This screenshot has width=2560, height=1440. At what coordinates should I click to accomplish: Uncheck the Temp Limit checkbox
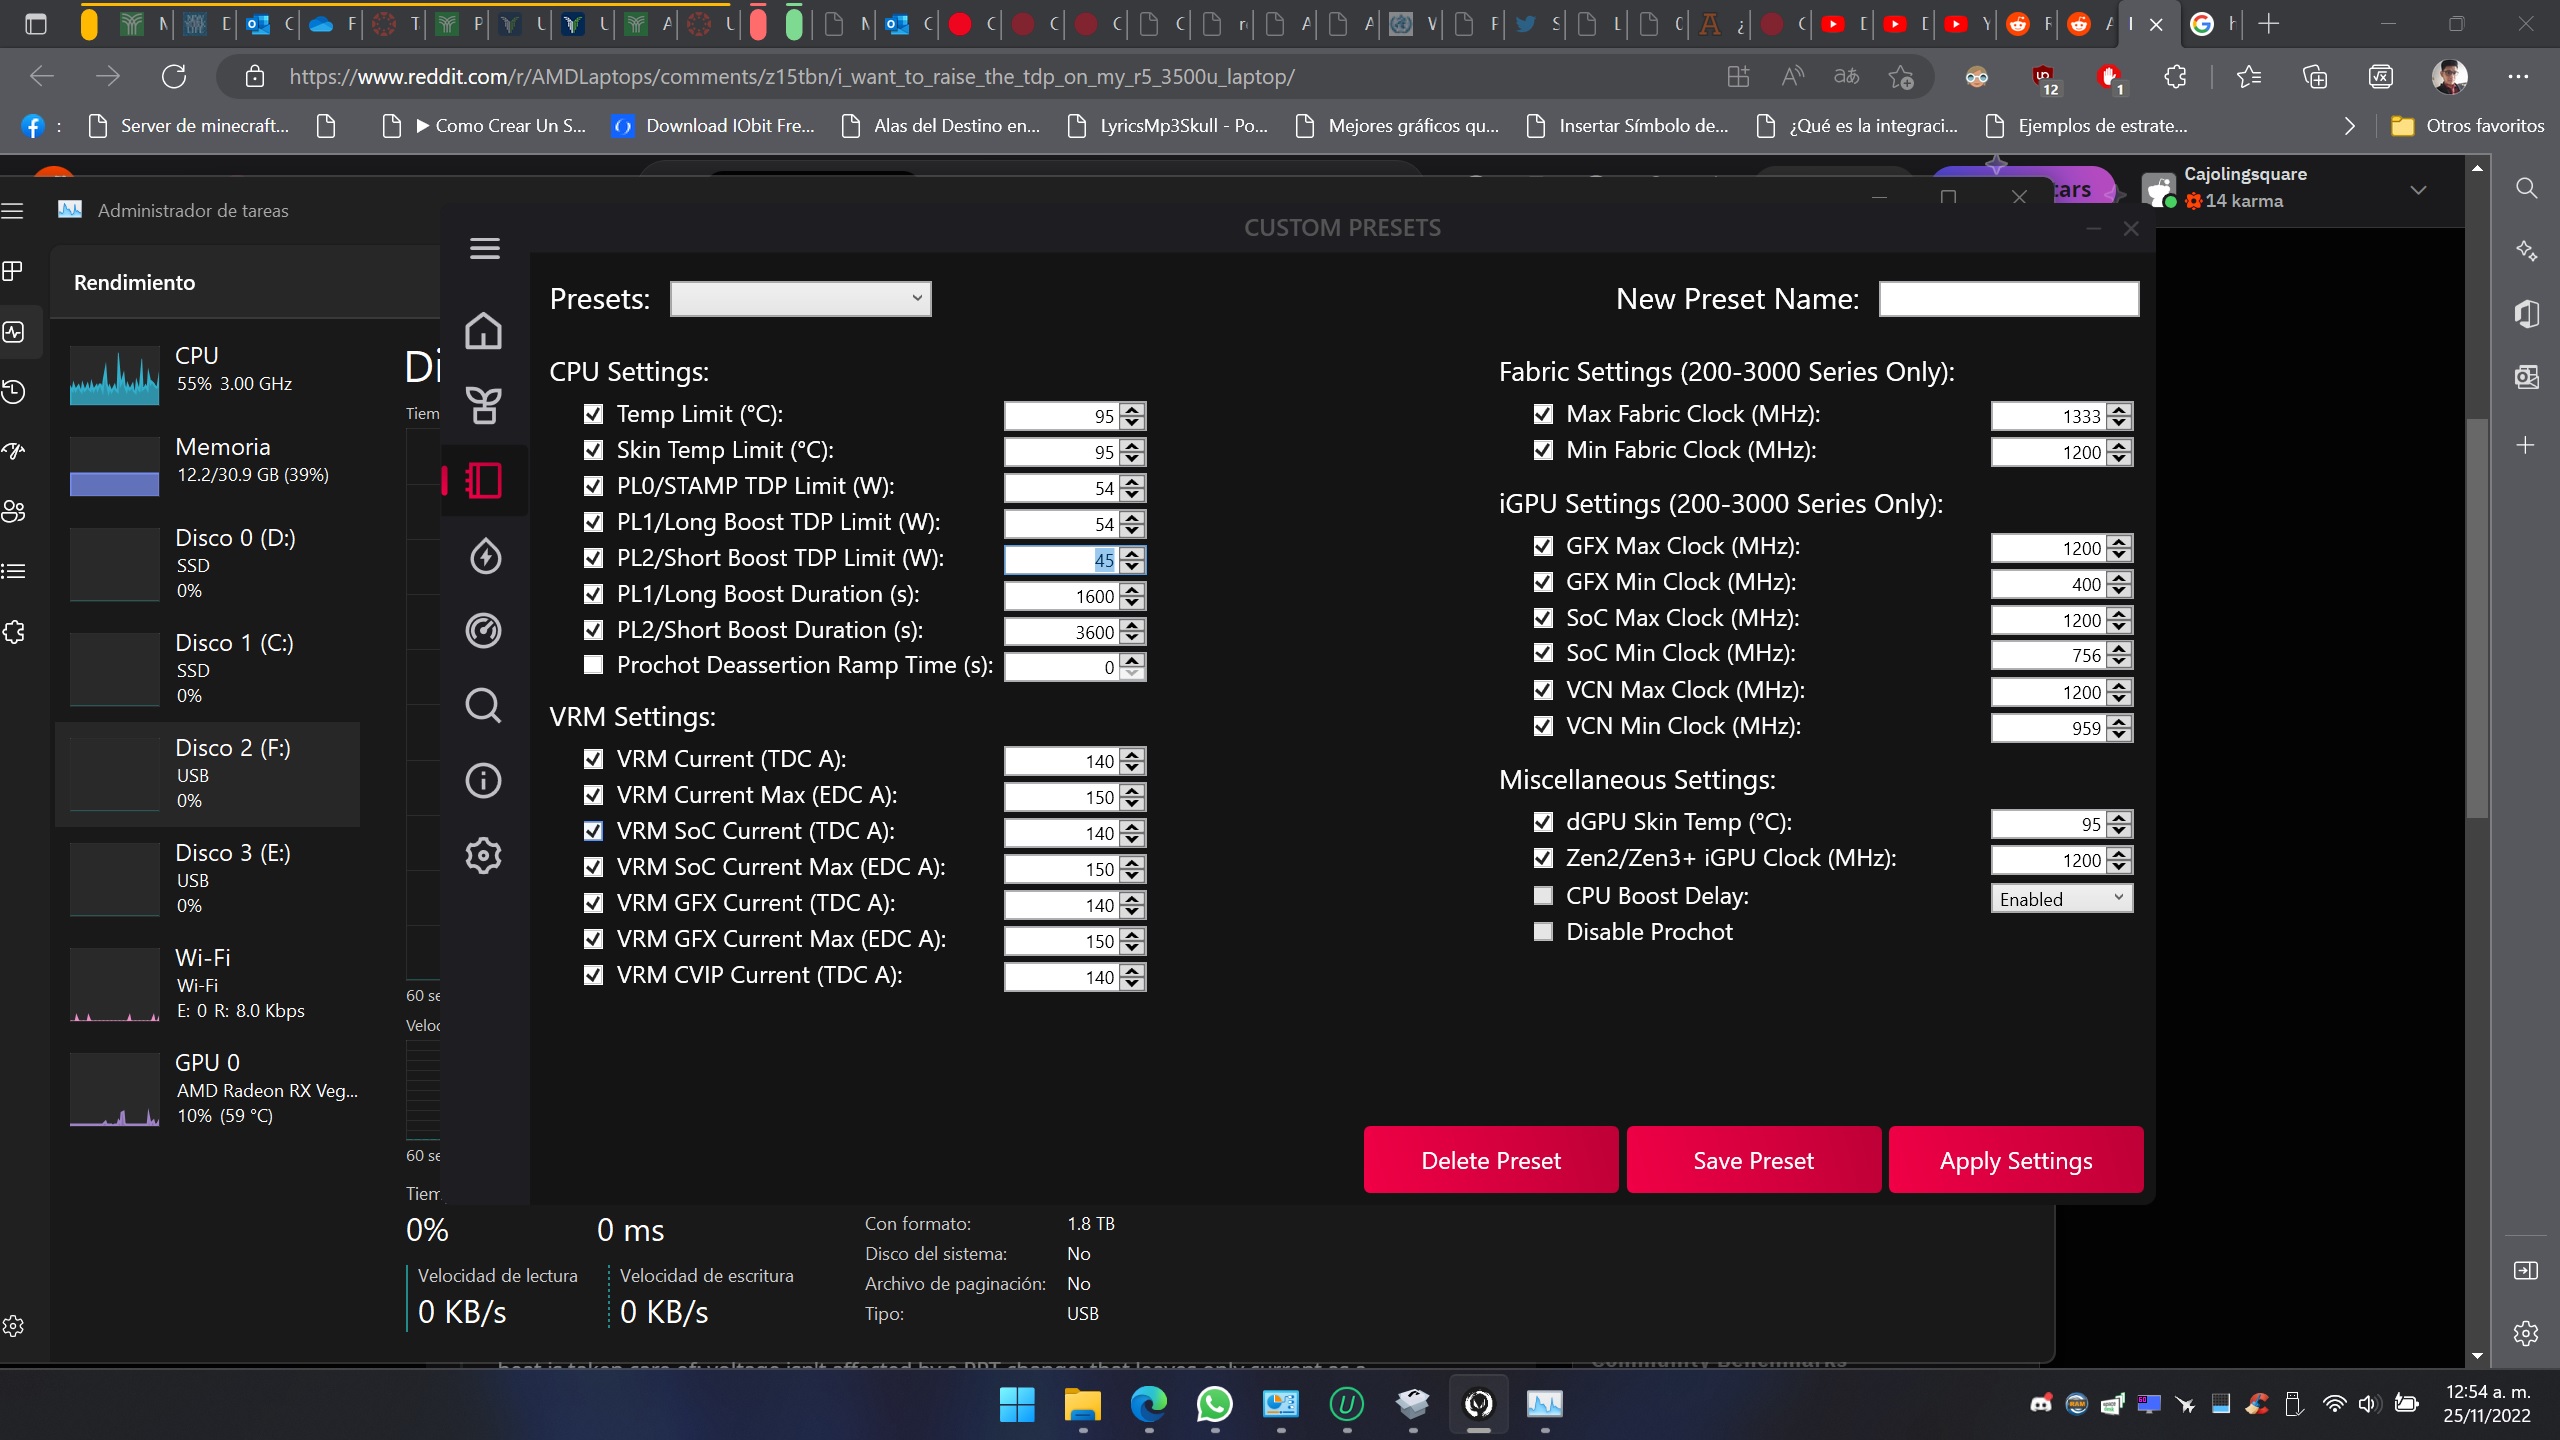tap(593, 414)
